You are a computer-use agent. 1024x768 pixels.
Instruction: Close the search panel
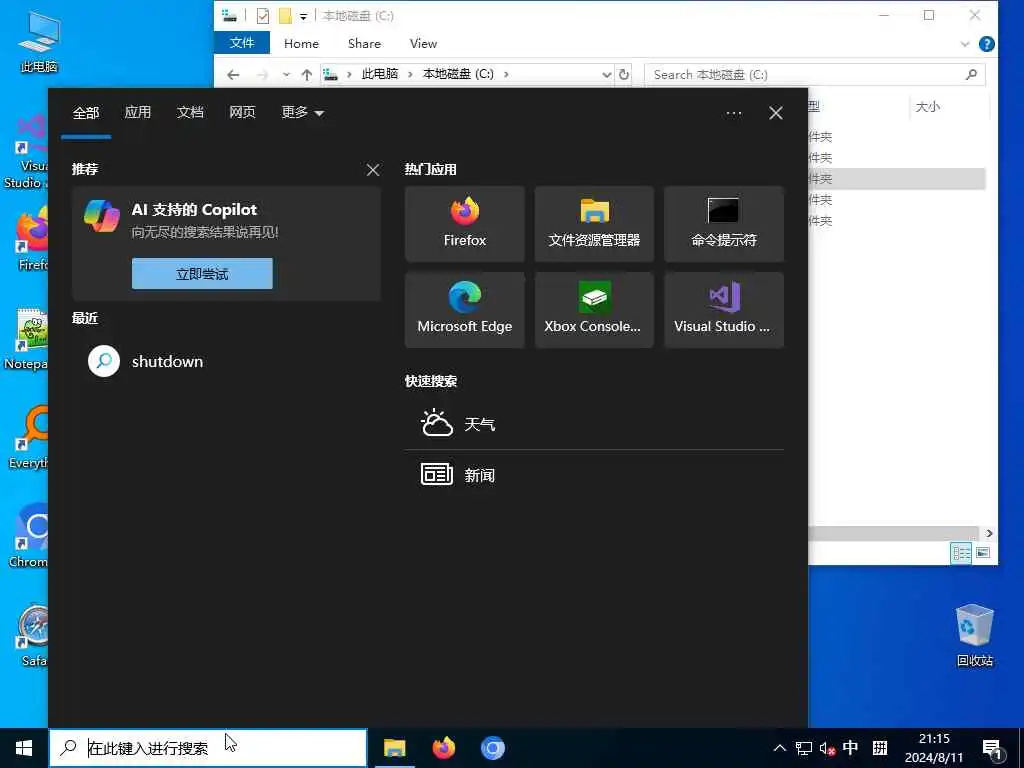pyautogui.click(x=776, y=113)
